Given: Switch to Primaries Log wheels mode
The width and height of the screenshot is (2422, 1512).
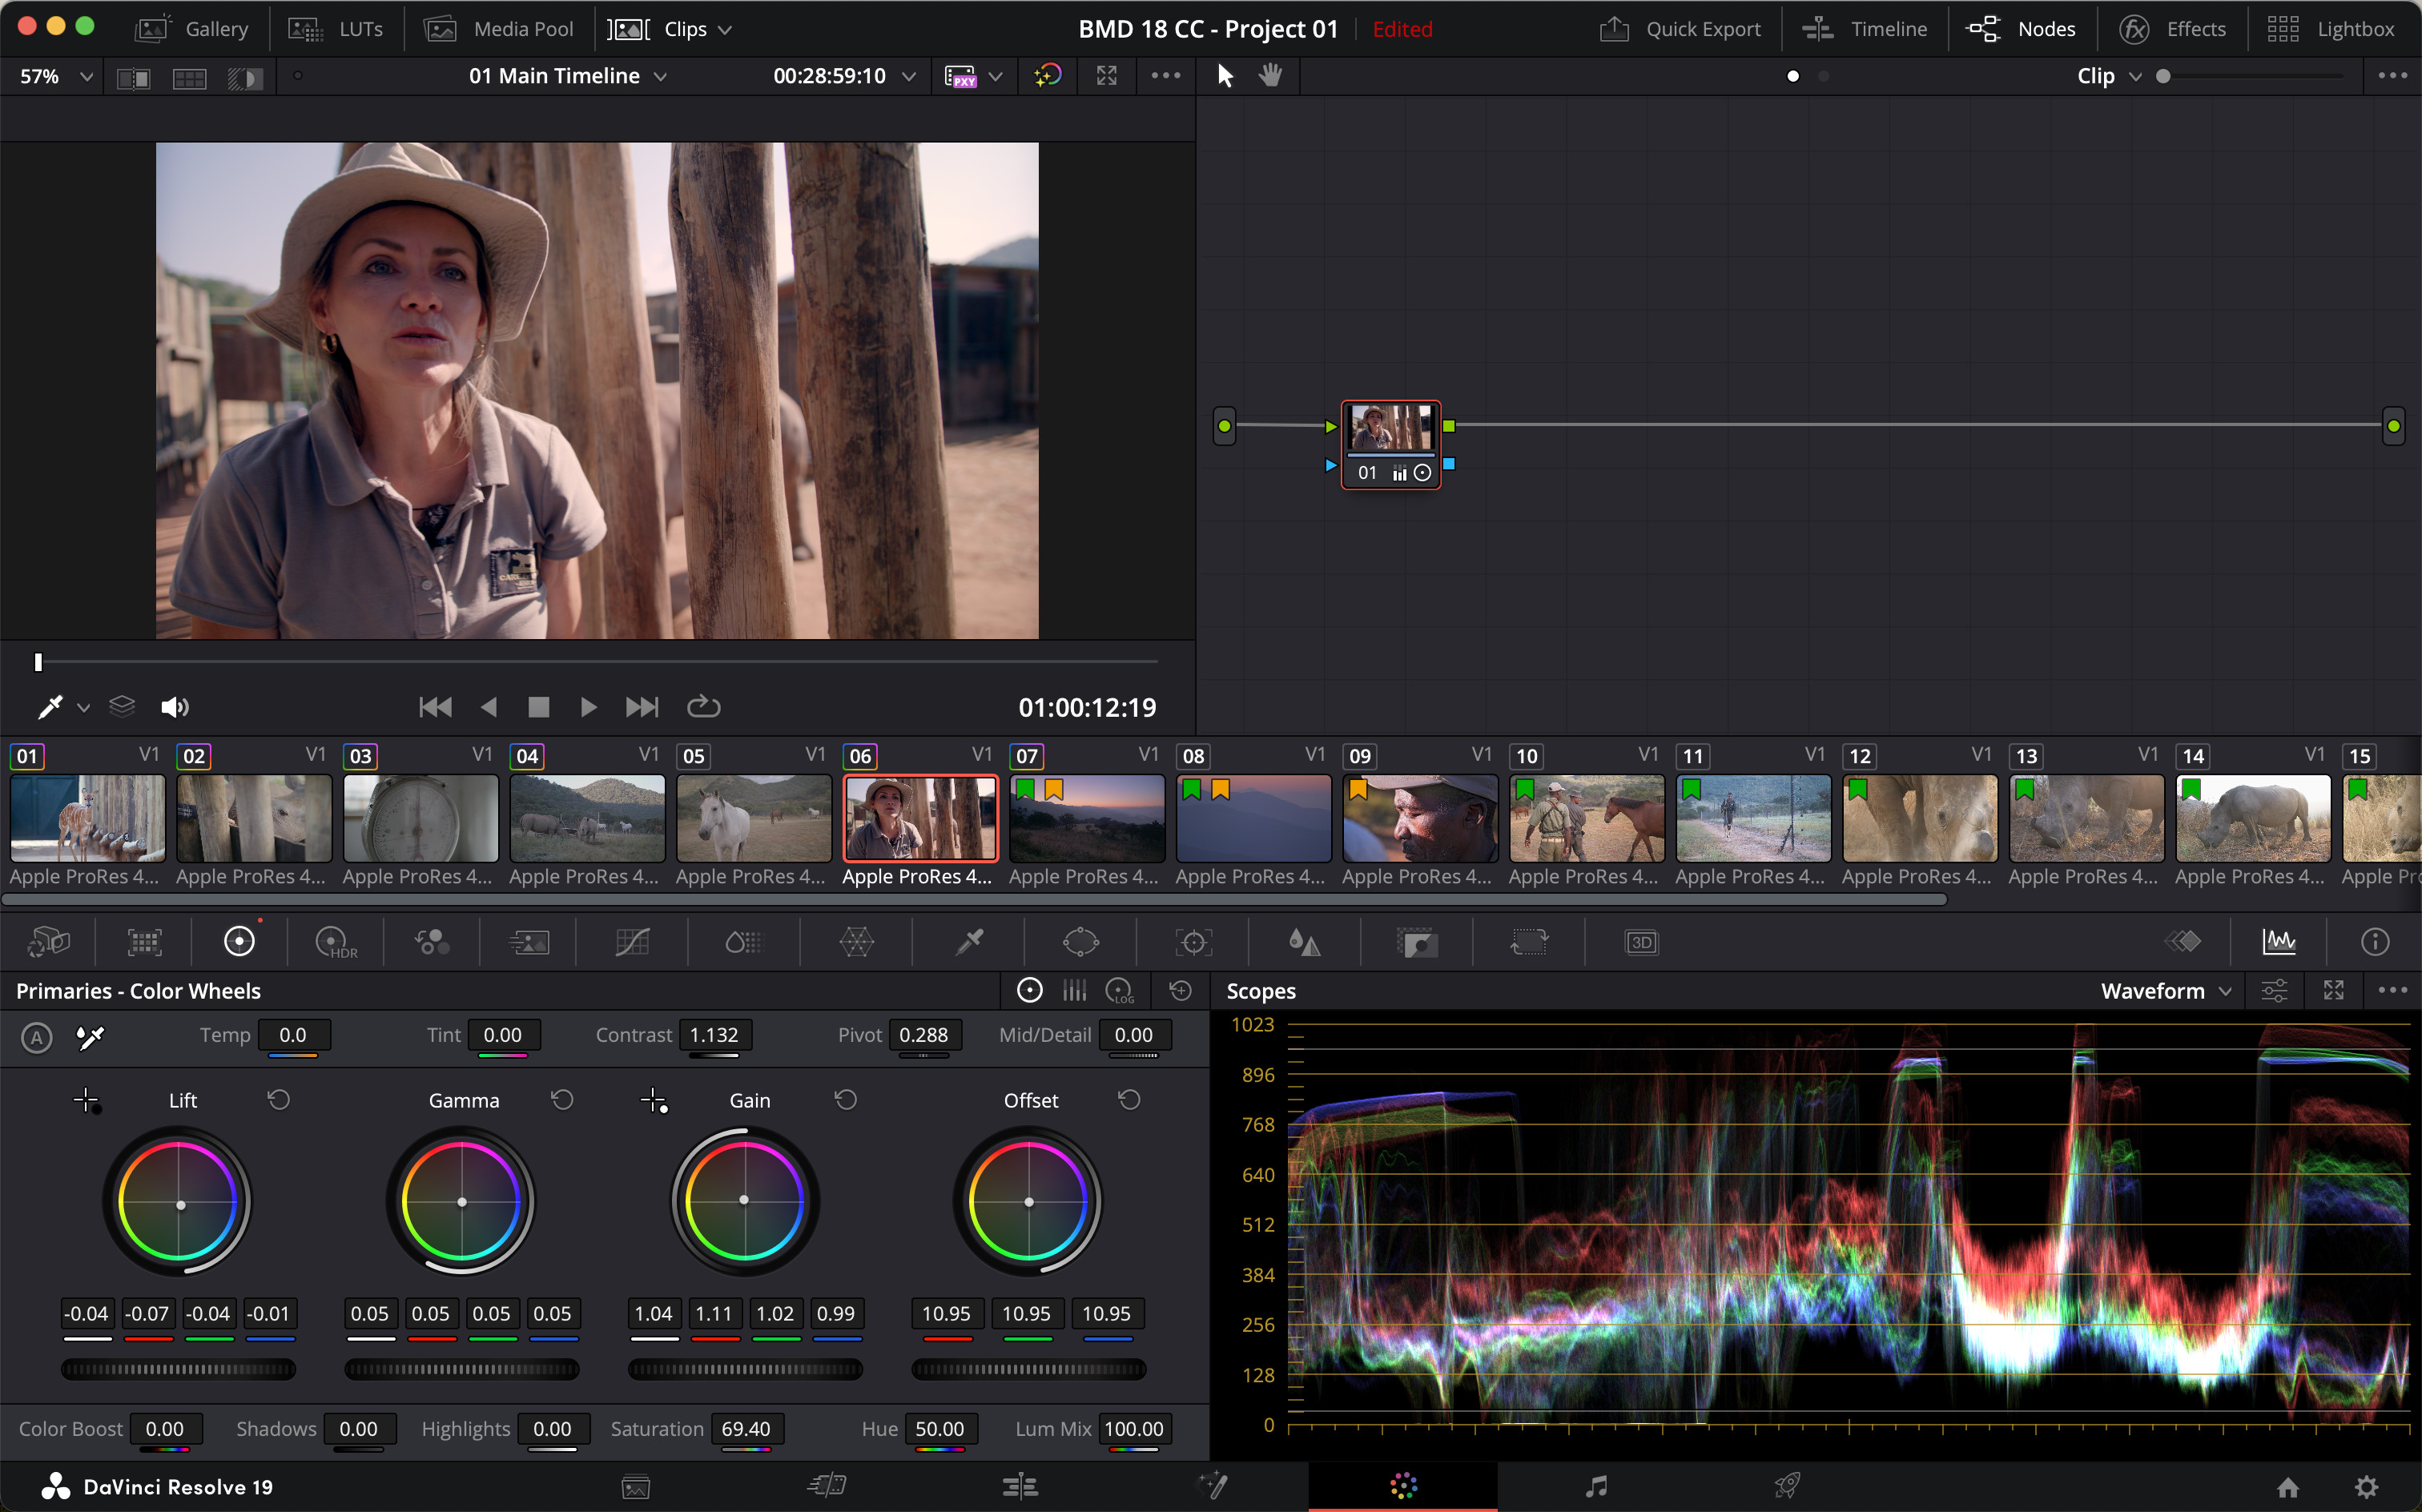Looking at the screenshot, I should (1120, 991).
